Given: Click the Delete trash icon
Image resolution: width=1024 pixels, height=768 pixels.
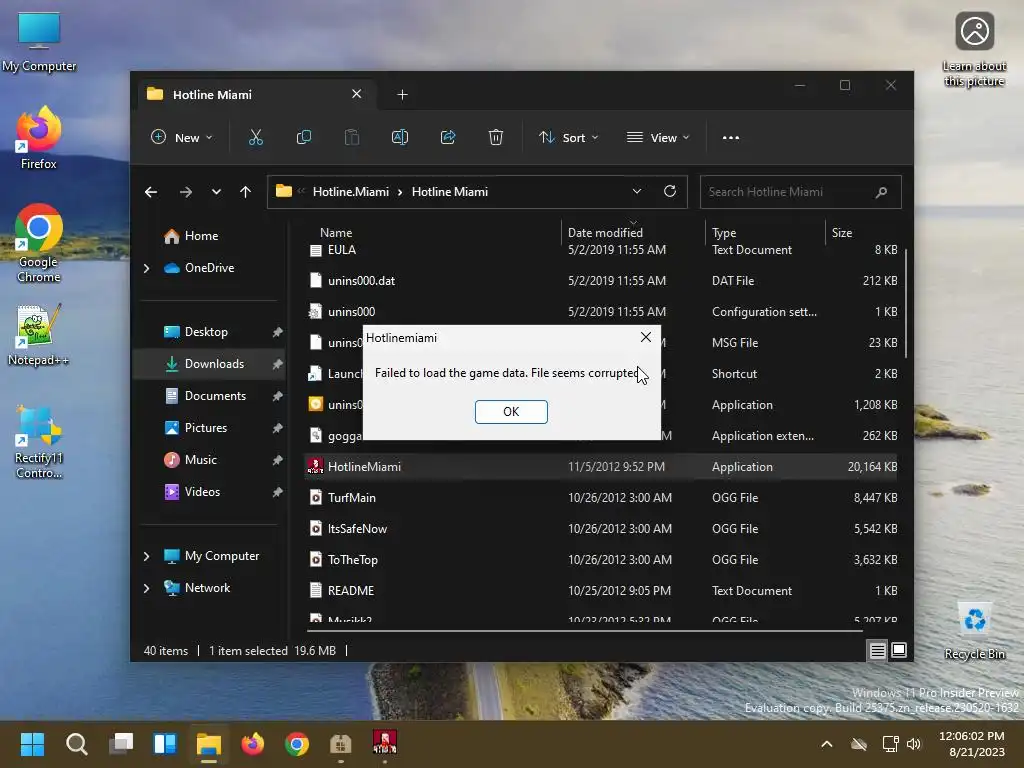Looking at the screenshot, I should pos(496,137).
